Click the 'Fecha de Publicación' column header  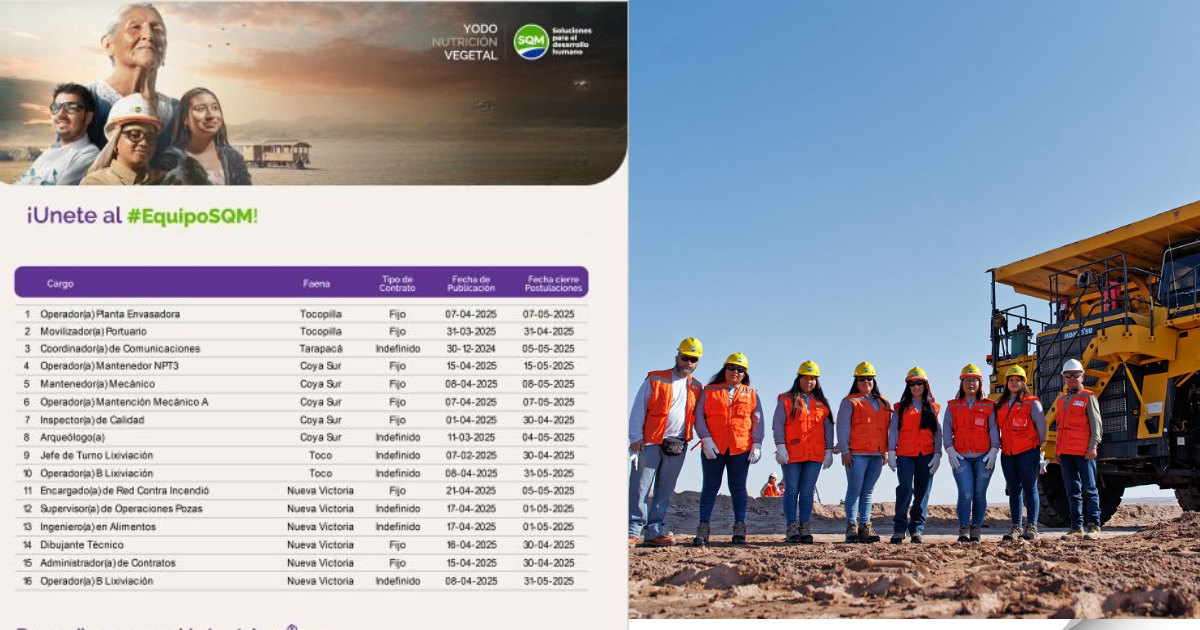pyautogui.click(x=471, y=284)
